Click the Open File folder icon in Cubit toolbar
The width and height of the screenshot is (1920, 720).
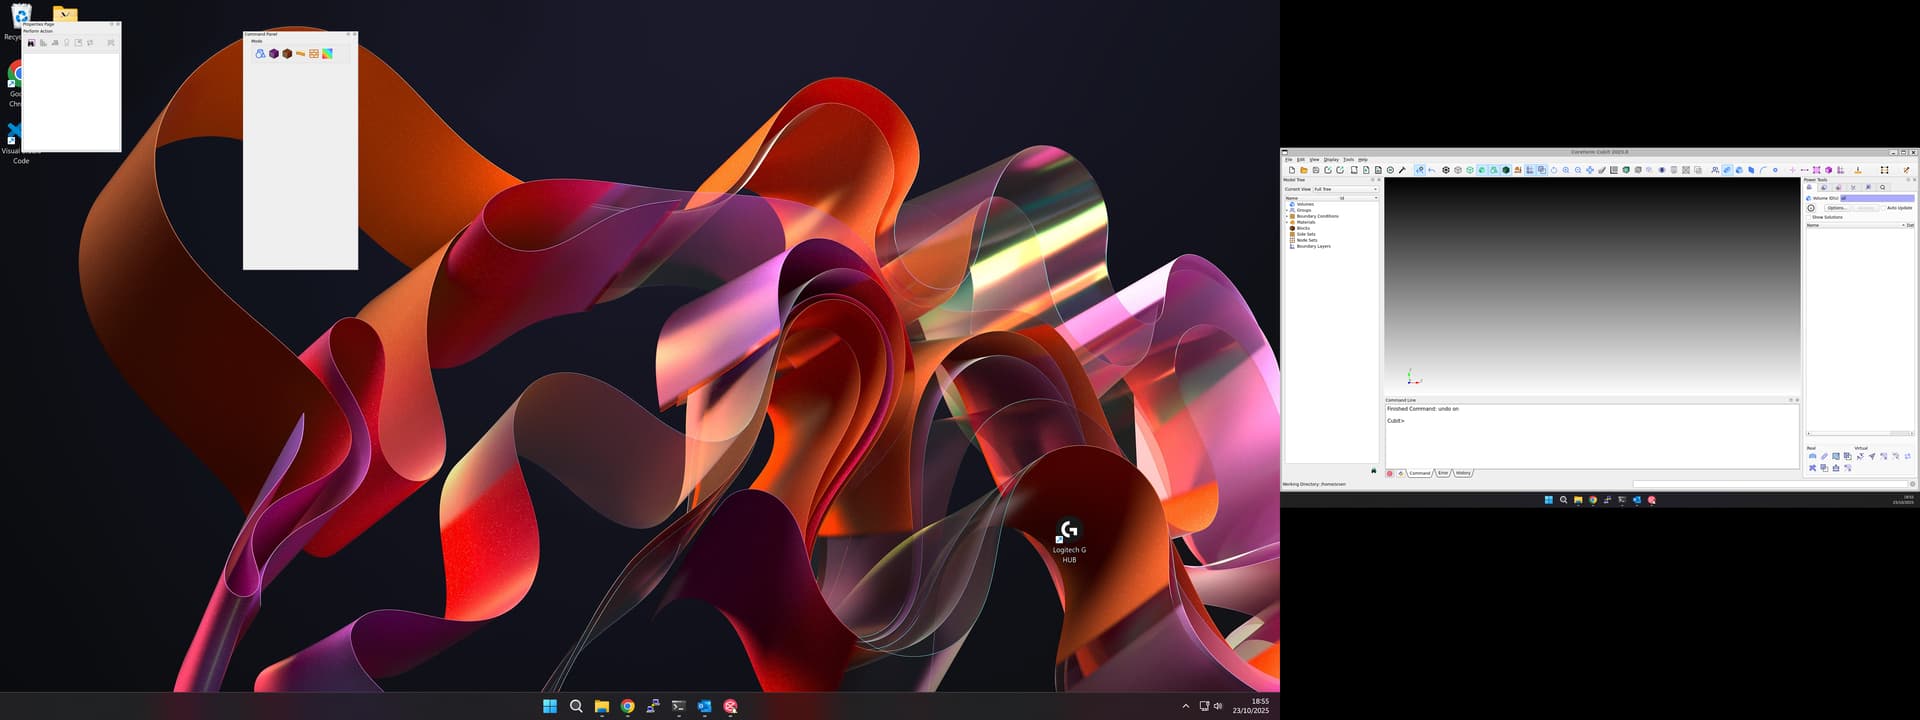1304,170
